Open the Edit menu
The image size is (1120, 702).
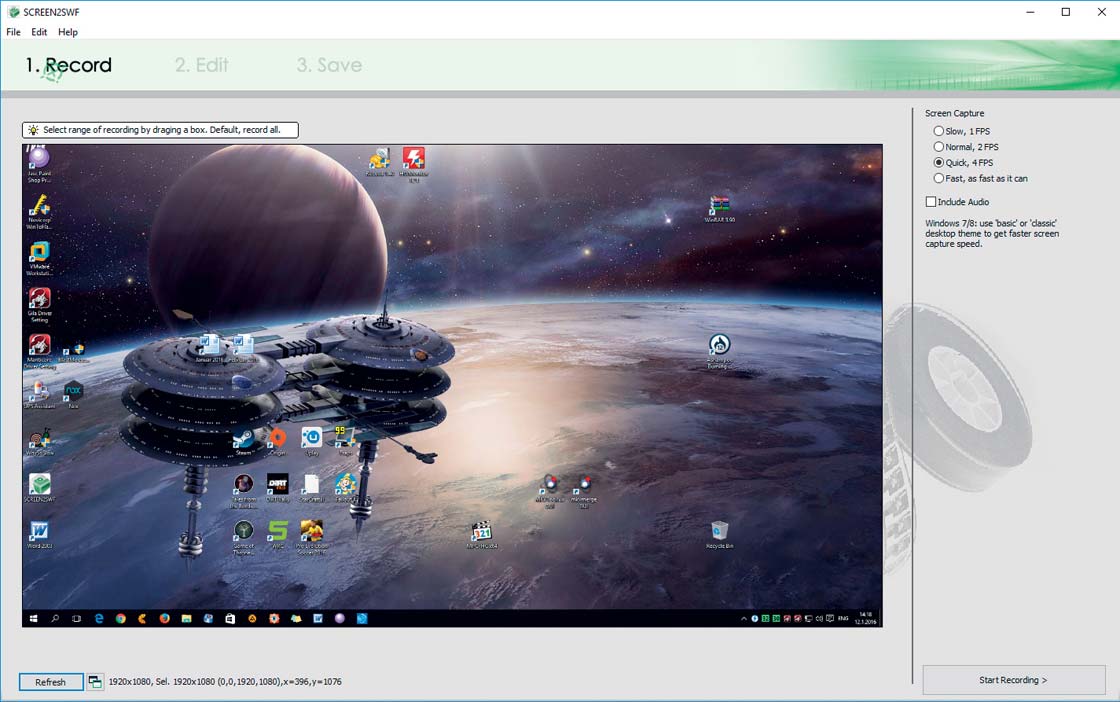point(39,32)
